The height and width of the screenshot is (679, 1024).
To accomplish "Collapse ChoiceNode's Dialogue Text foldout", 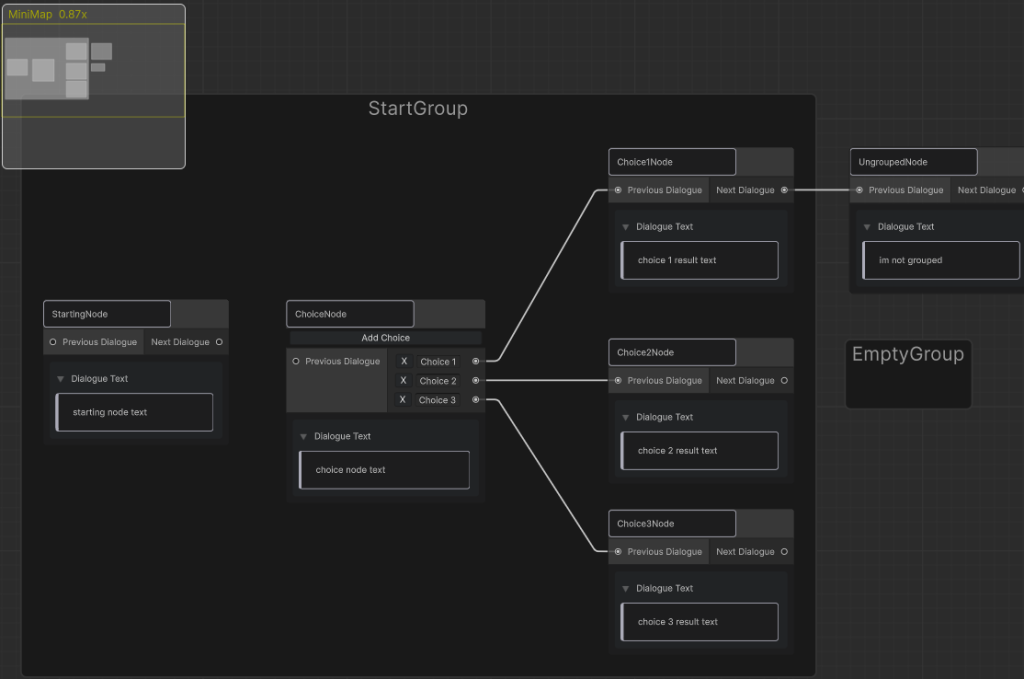I will [x=304, y=436].
